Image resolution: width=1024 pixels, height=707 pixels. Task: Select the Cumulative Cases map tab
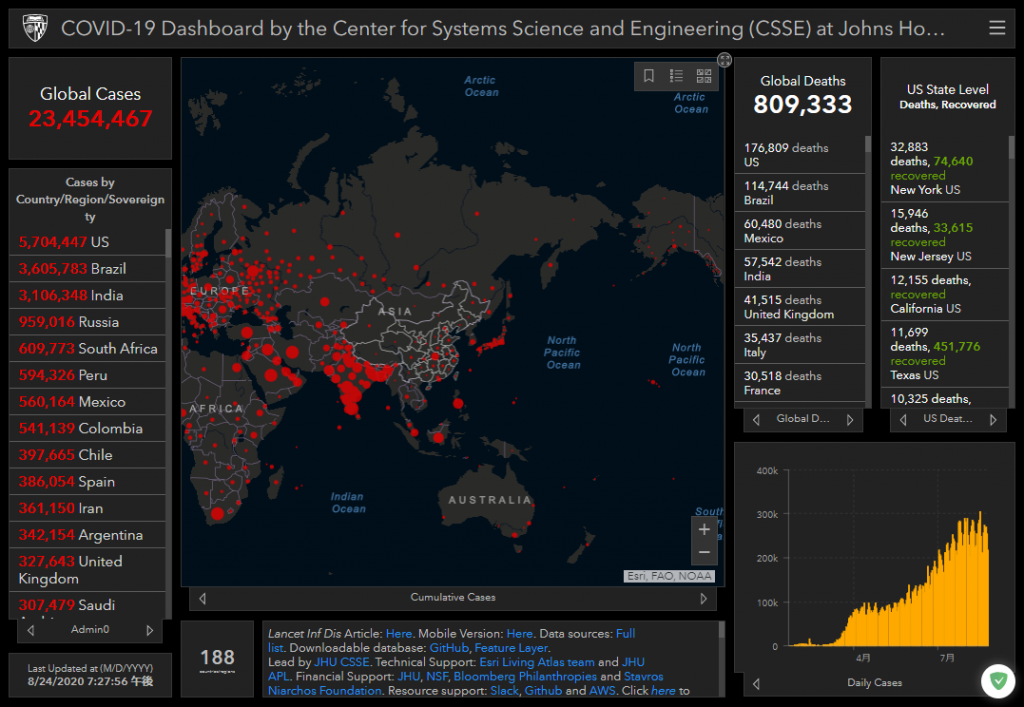point(453,597)
